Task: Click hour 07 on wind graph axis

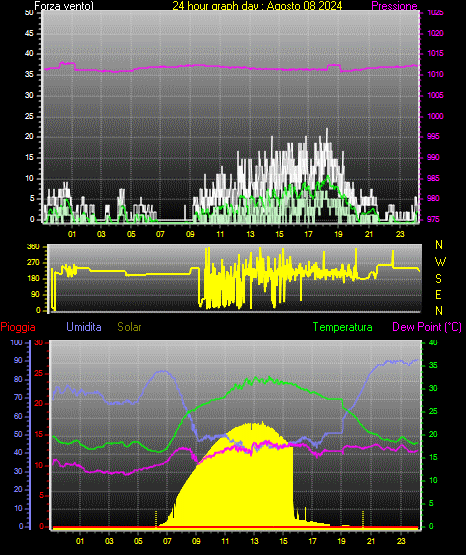Action: pyautogui.click(x=160, y=234)
